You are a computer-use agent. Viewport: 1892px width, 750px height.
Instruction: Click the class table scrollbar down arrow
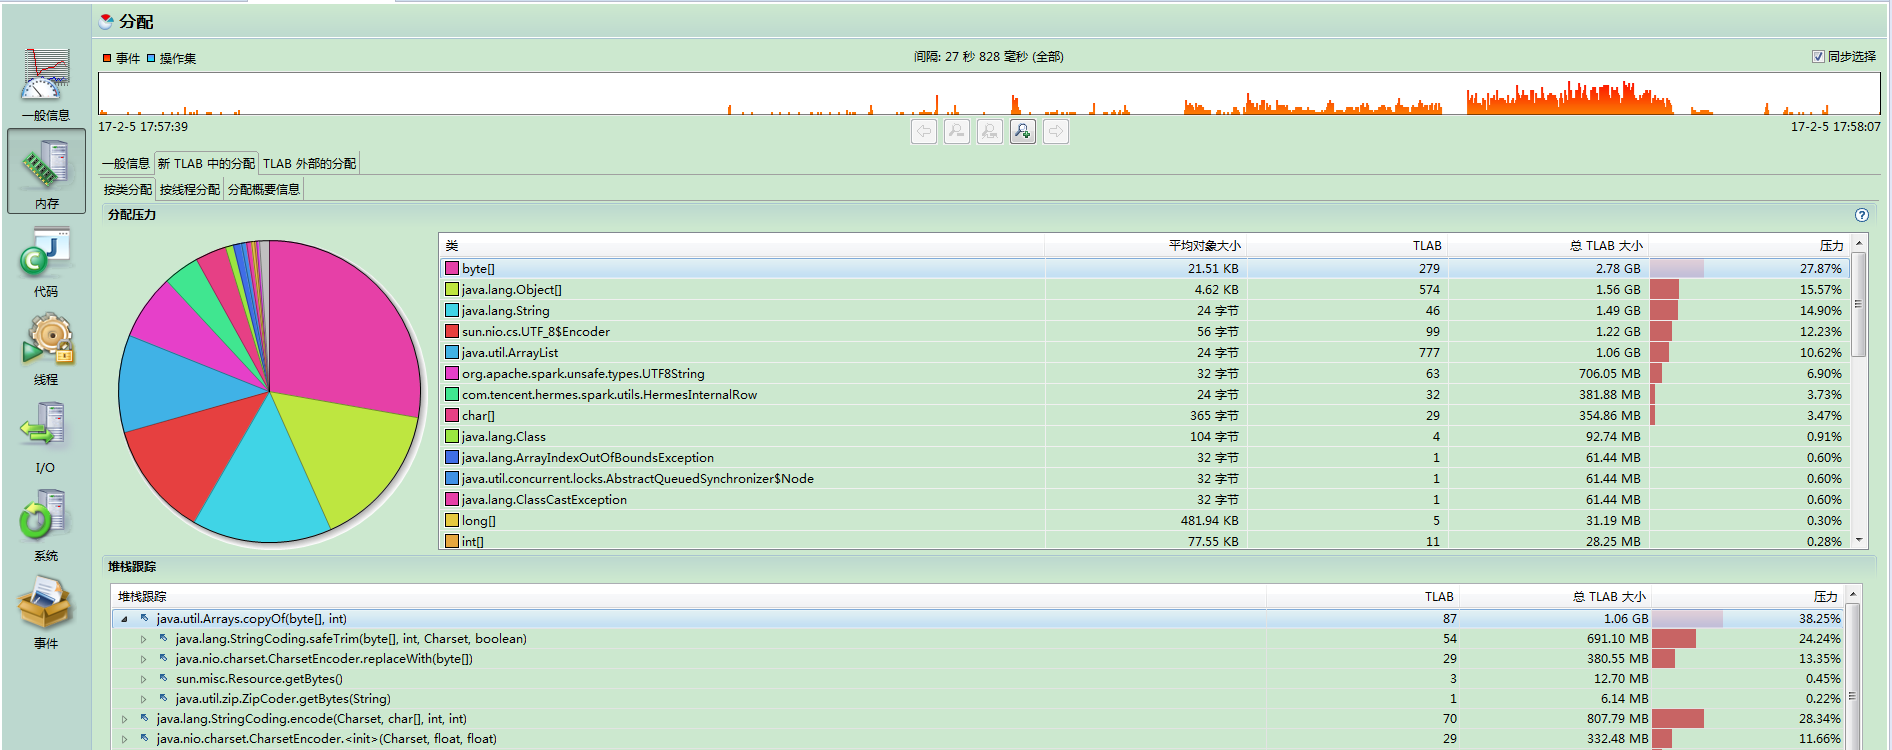[x=1859, y=540]
